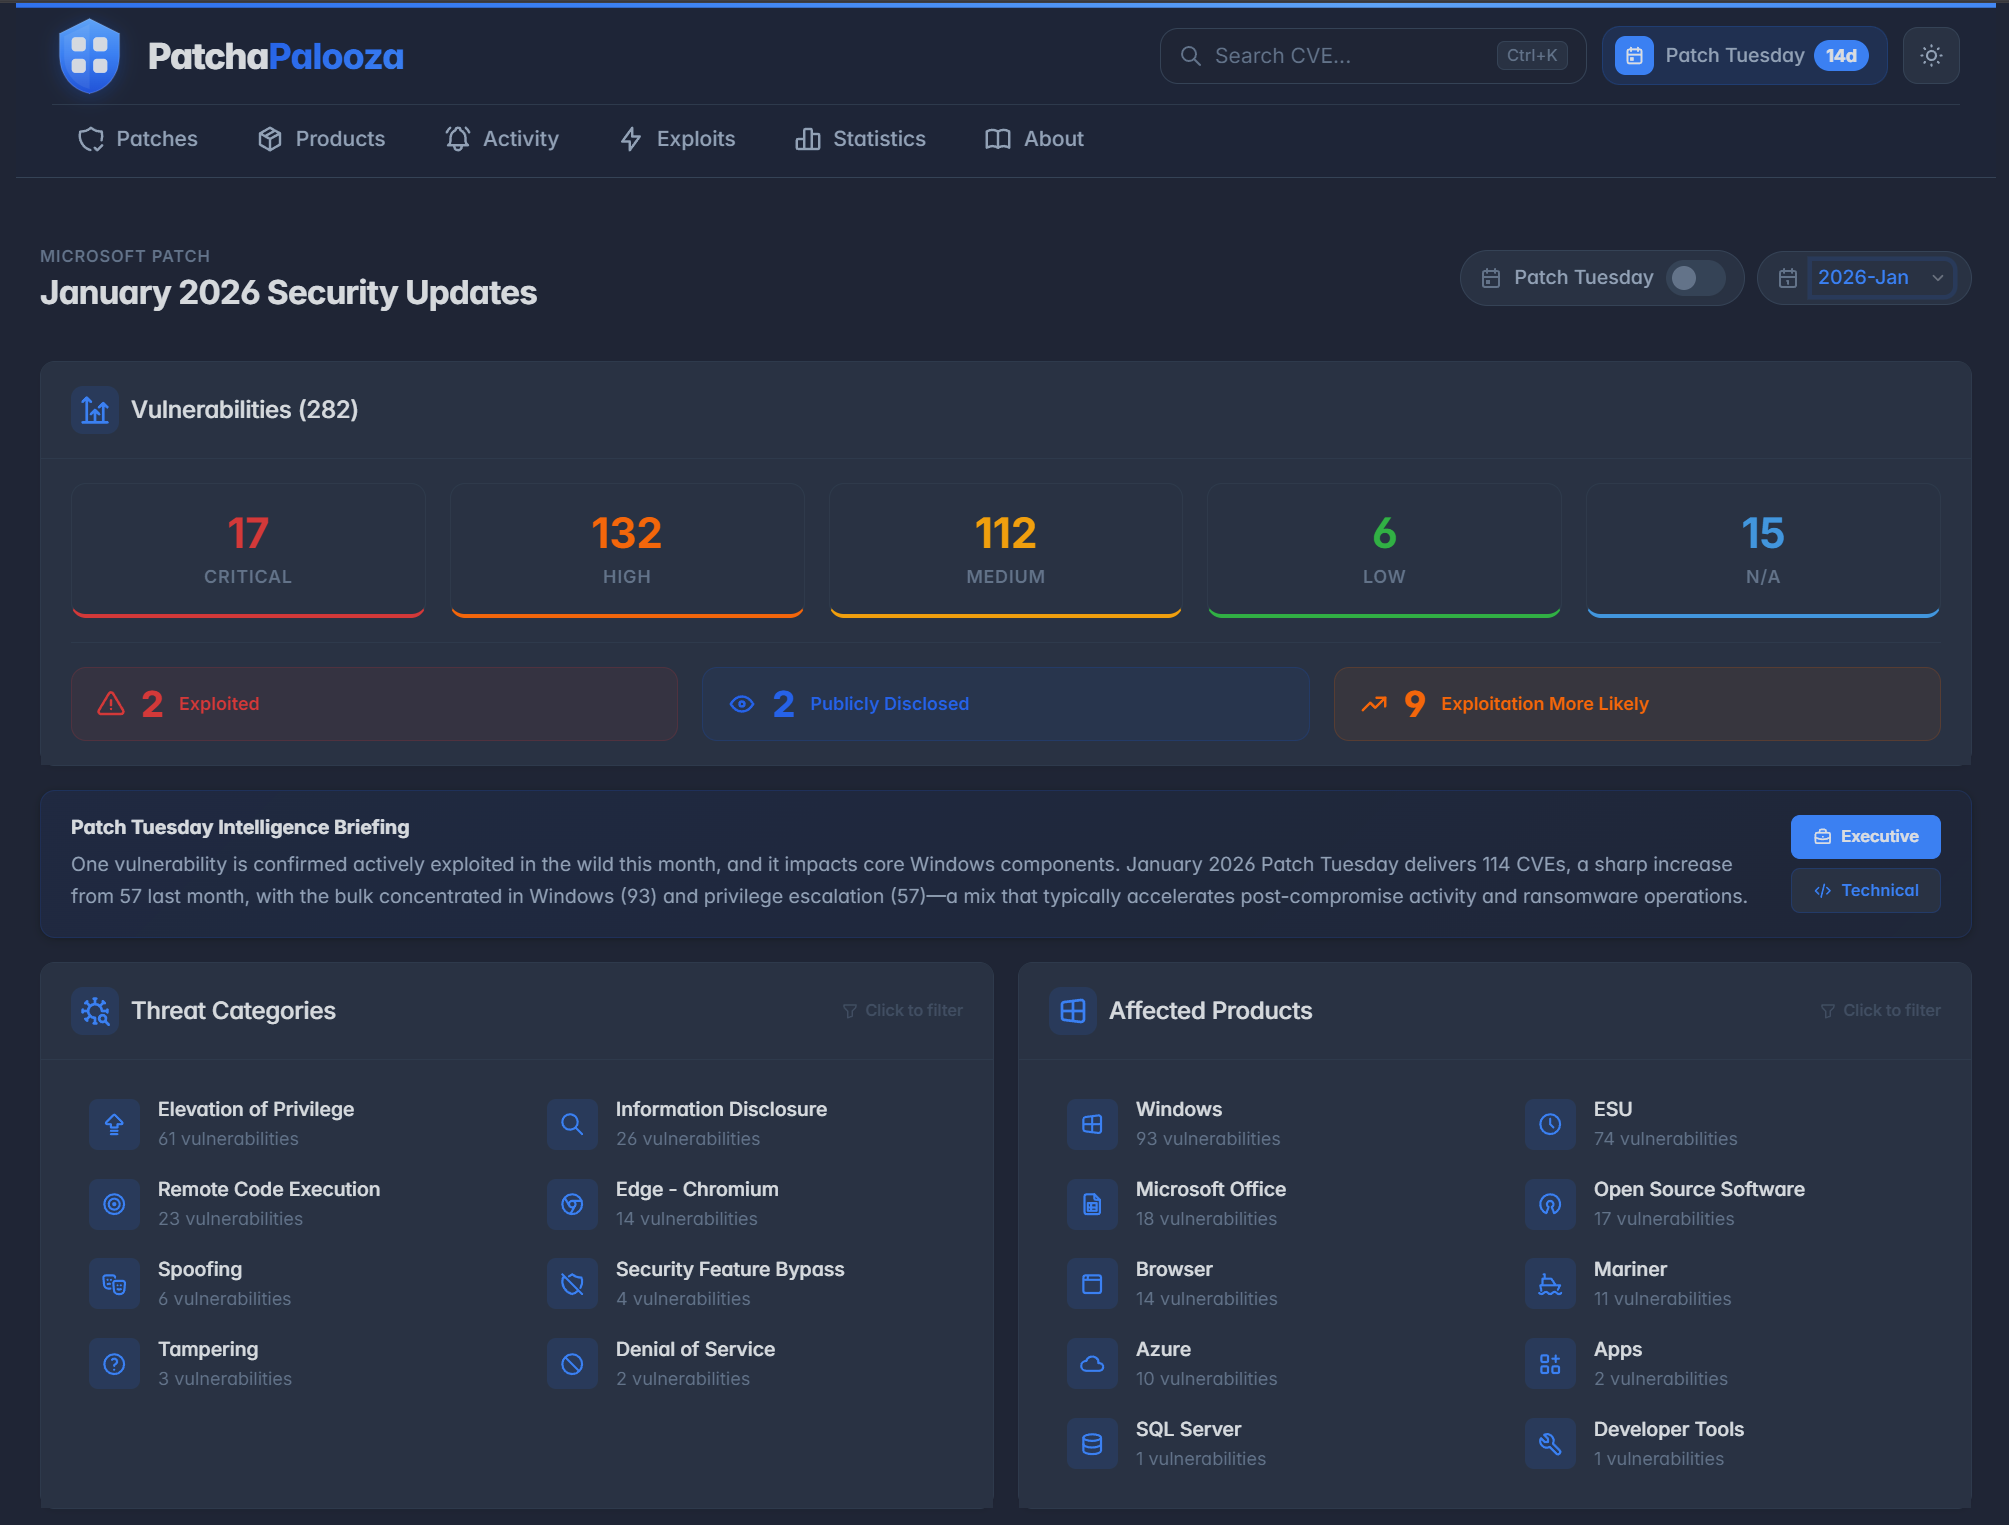Switch to the Activity tab
The height and width of the screenshot is (1525, 2009).
pyautogui.click(x=502, y=139)
